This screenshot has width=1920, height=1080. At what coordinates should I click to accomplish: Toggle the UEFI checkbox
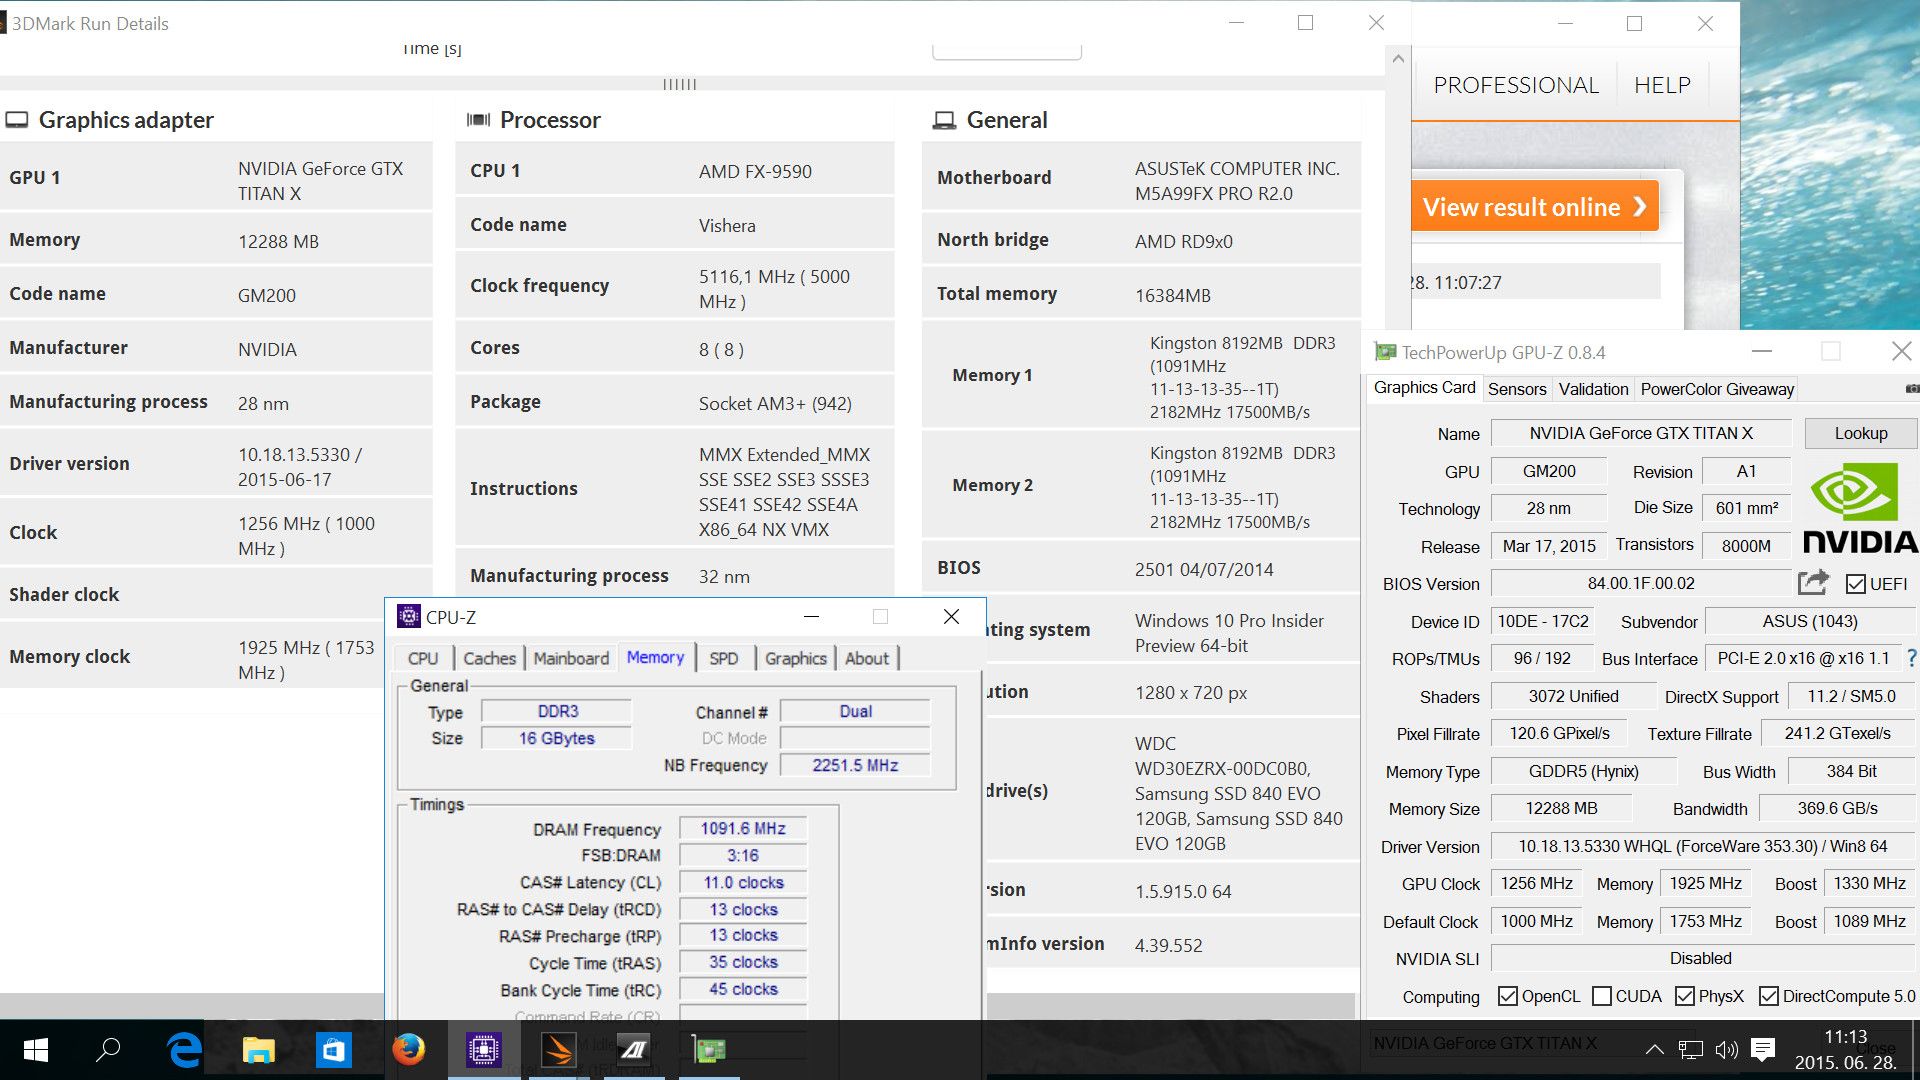[1856, 584]
